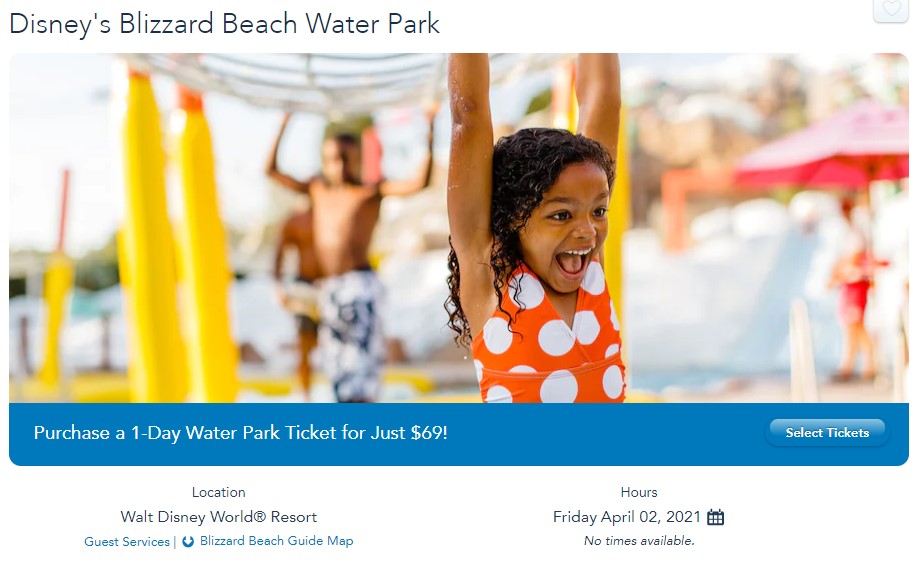Open the Guest Services link
Viewport: 920px width, 563px height.
tap(127, 542)
